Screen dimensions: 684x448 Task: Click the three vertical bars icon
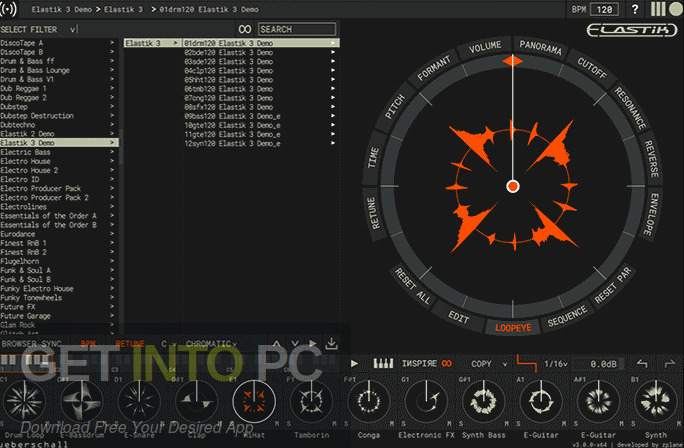[x=658, y=9]
